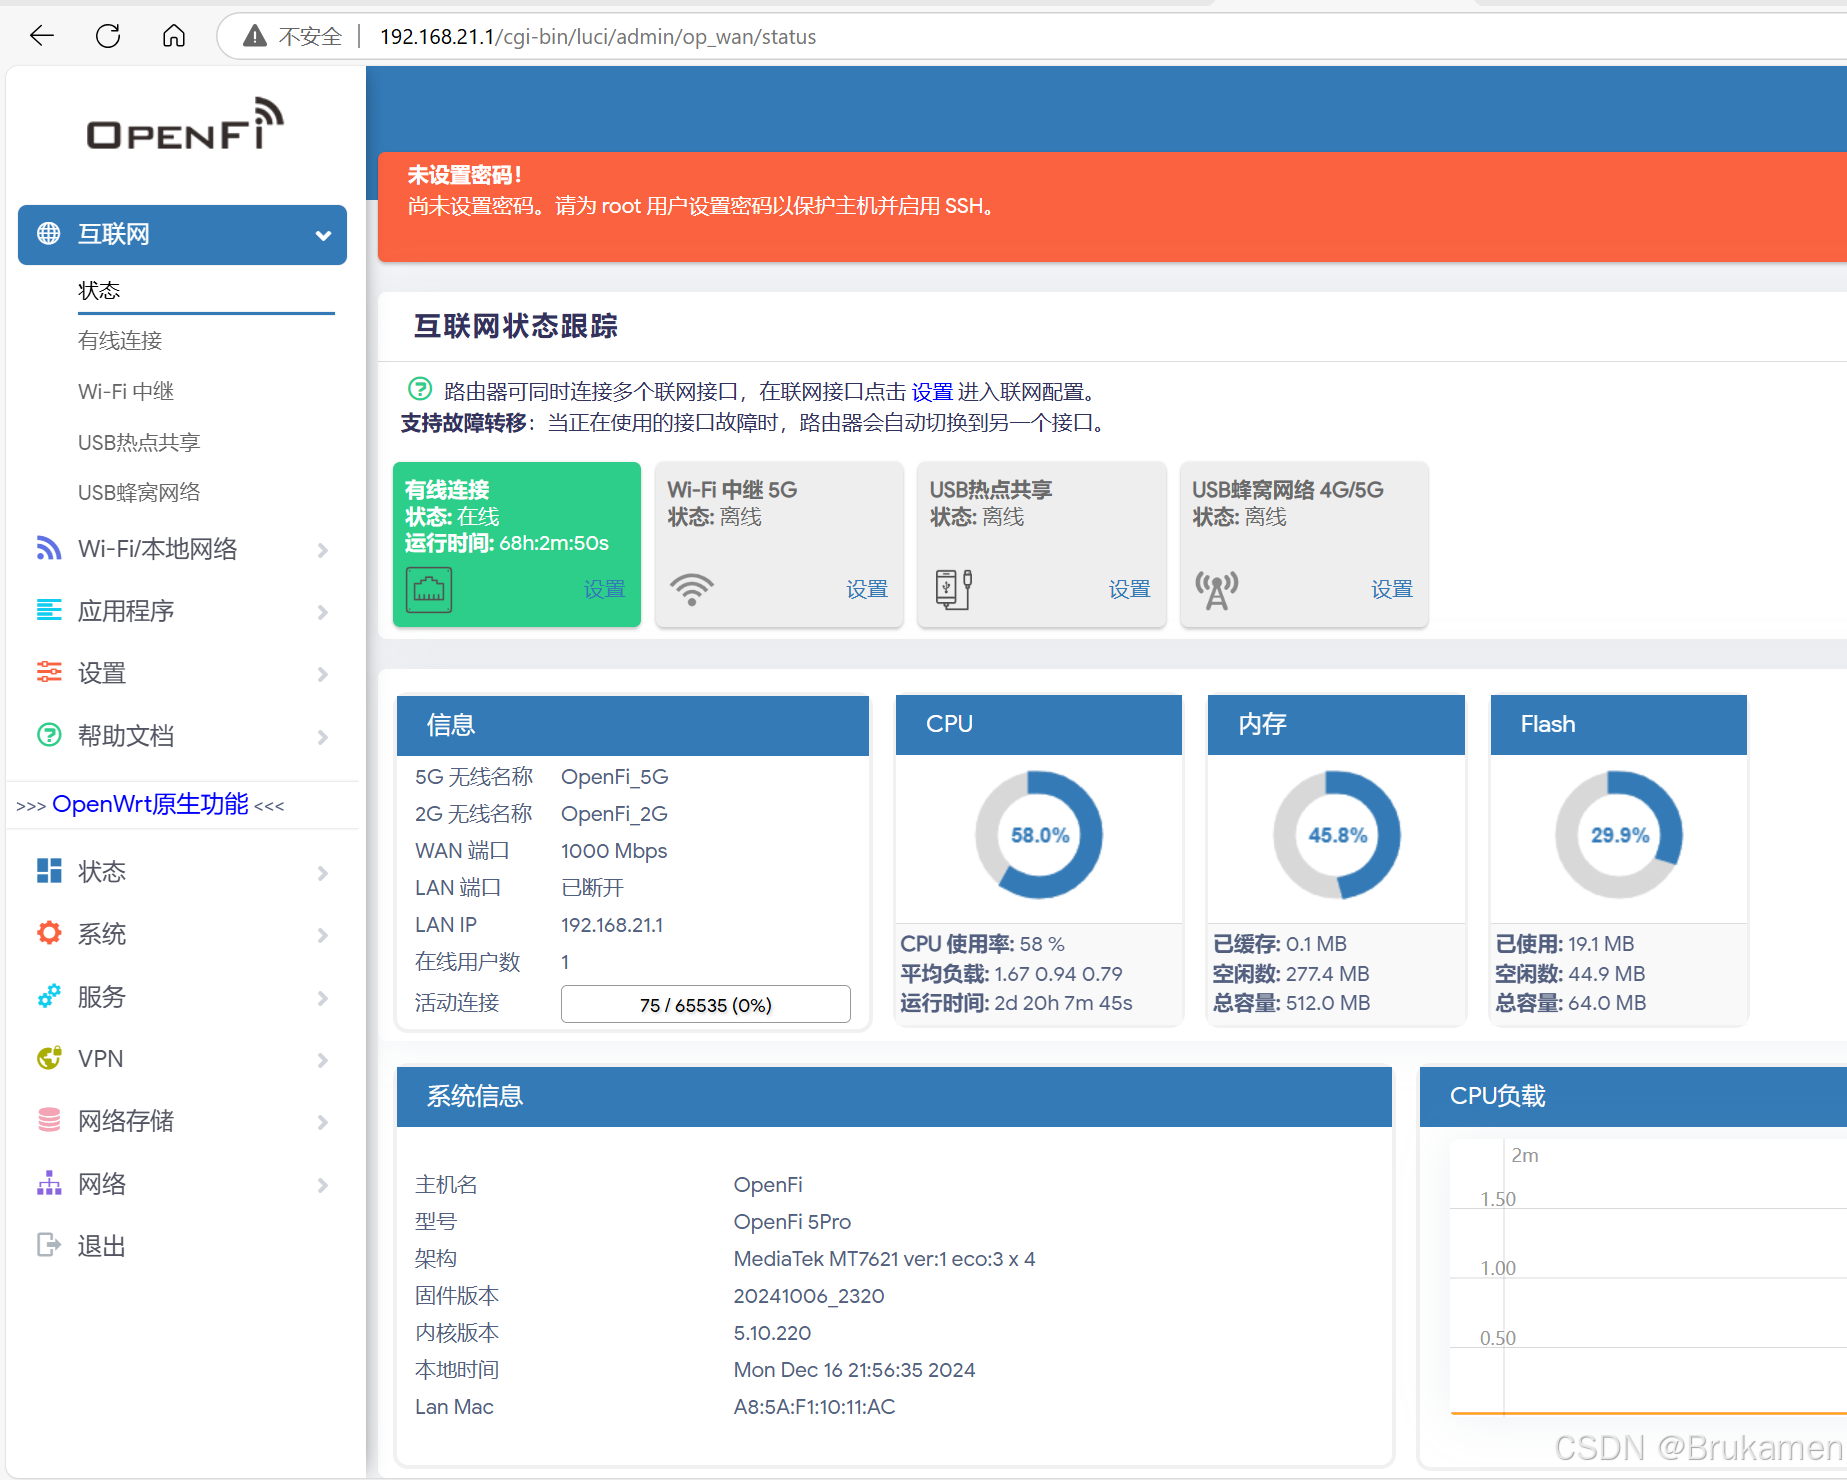The image size is (1847, 1480).
Task: Click the 状态 dashboard tiles icon
Action: point(49,871)
